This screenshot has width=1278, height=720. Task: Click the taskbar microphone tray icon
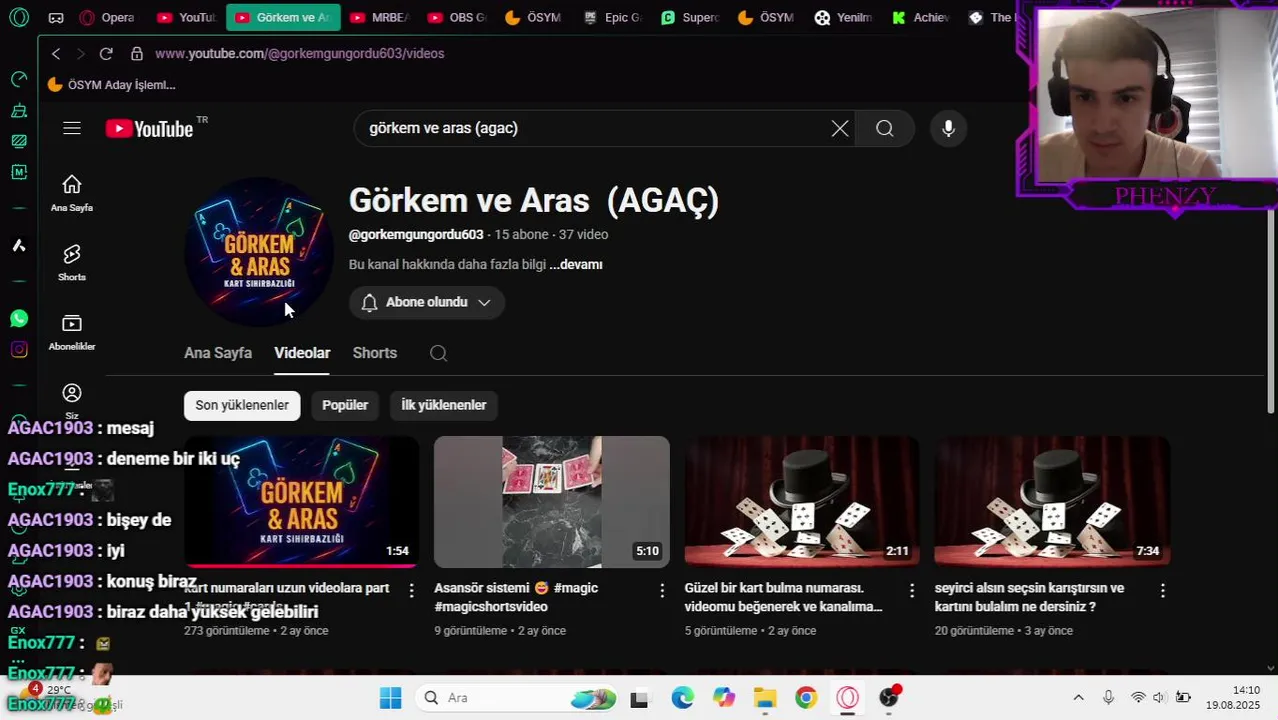pyautogui.click(x=1108, y=697)
